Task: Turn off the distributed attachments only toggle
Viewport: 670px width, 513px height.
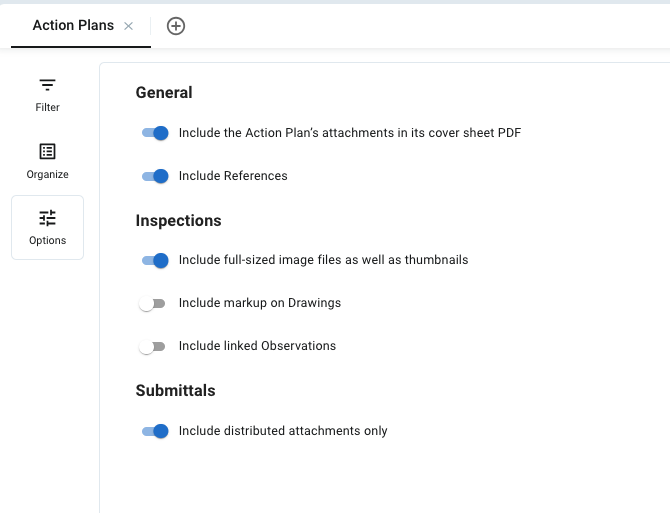Action: pos(154,431)
